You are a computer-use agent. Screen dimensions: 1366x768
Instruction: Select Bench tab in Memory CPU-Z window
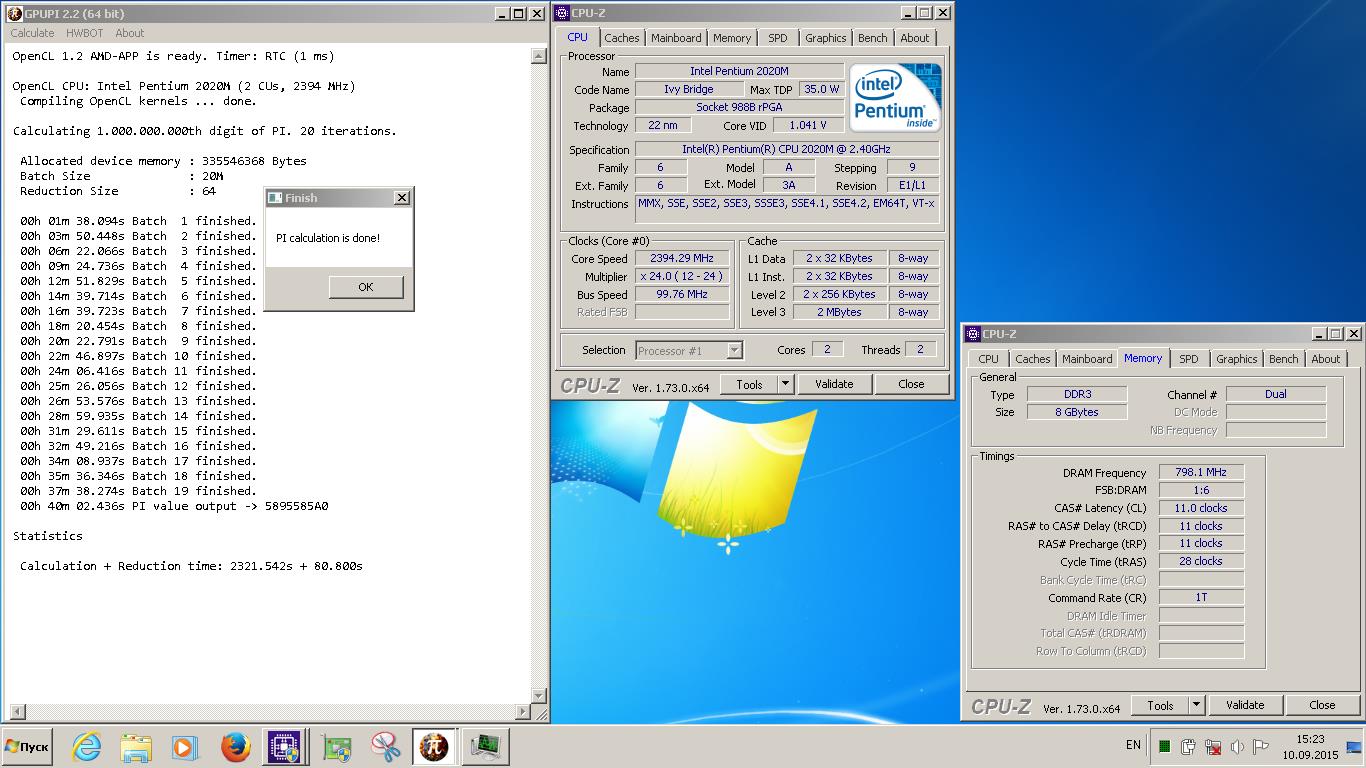pyautogui.click(x=1284, y=359)
